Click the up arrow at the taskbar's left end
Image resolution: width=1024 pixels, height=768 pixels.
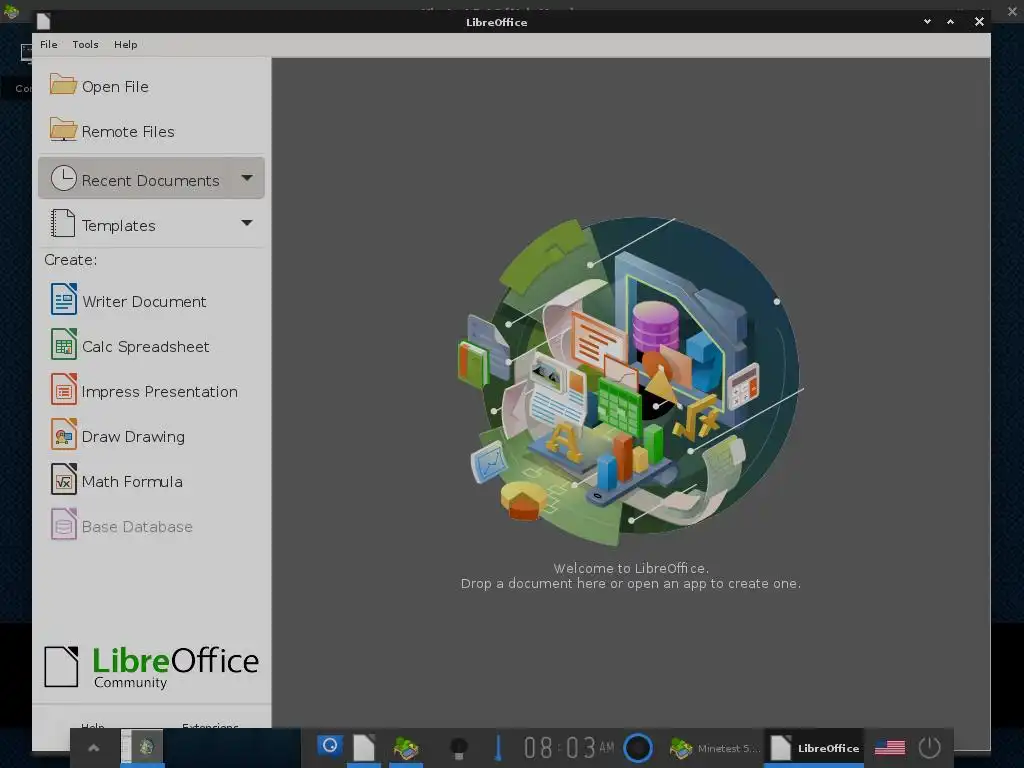(x=94, y=748)
